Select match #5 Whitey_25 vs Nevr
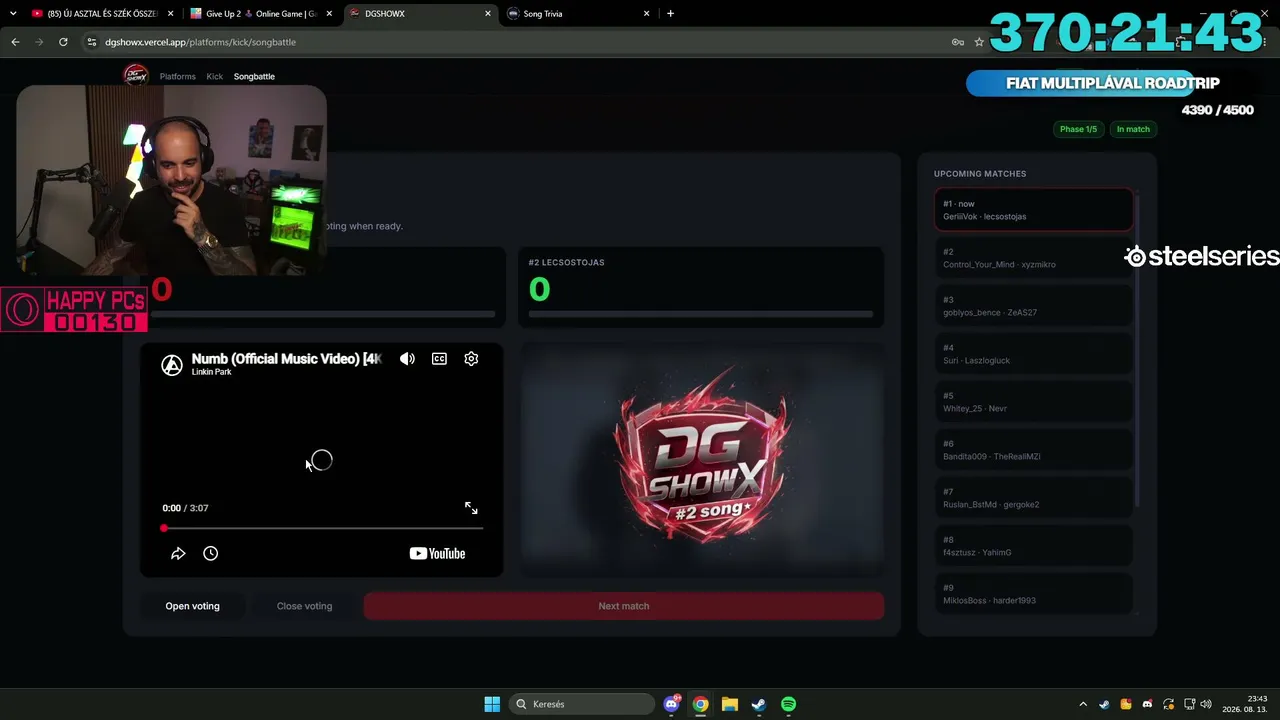This screenshot has width=1280, height=720. [1034, 402]
